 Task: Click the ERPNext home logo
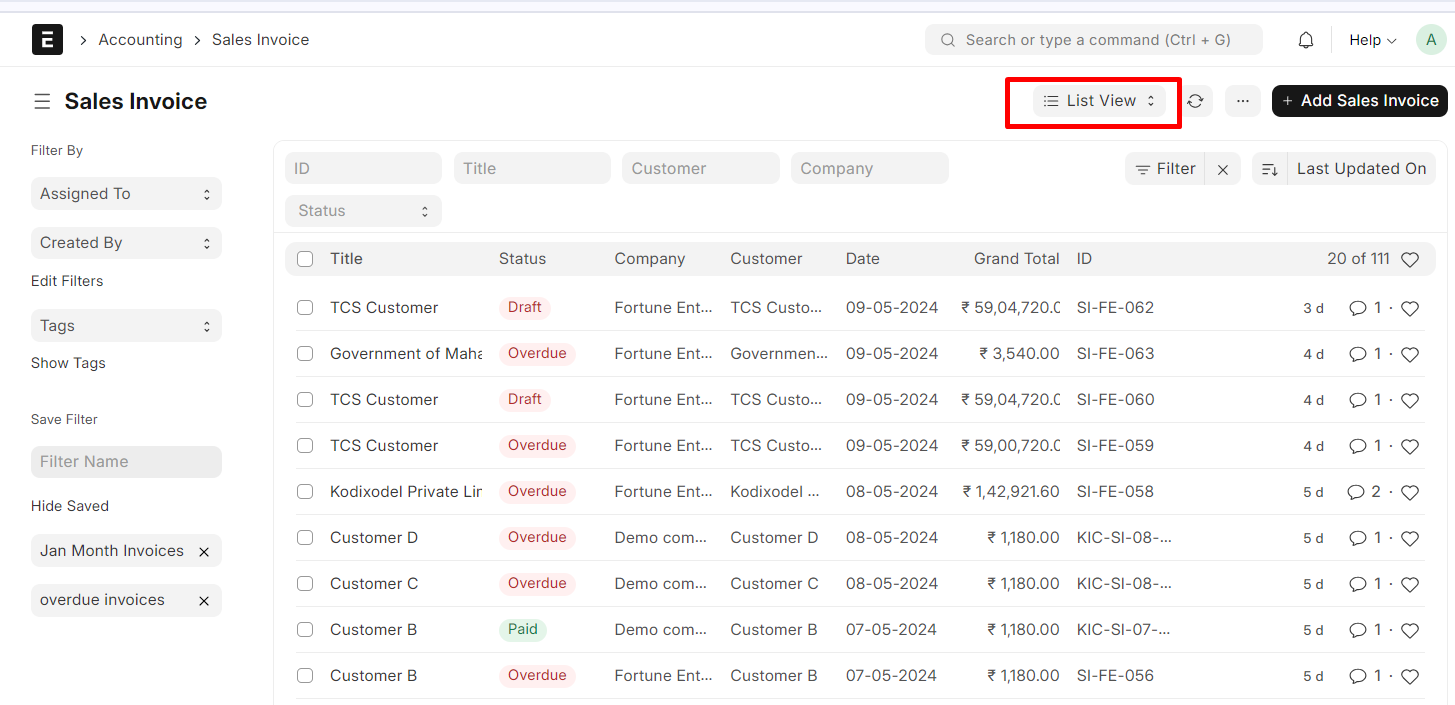tap(47, 40)
